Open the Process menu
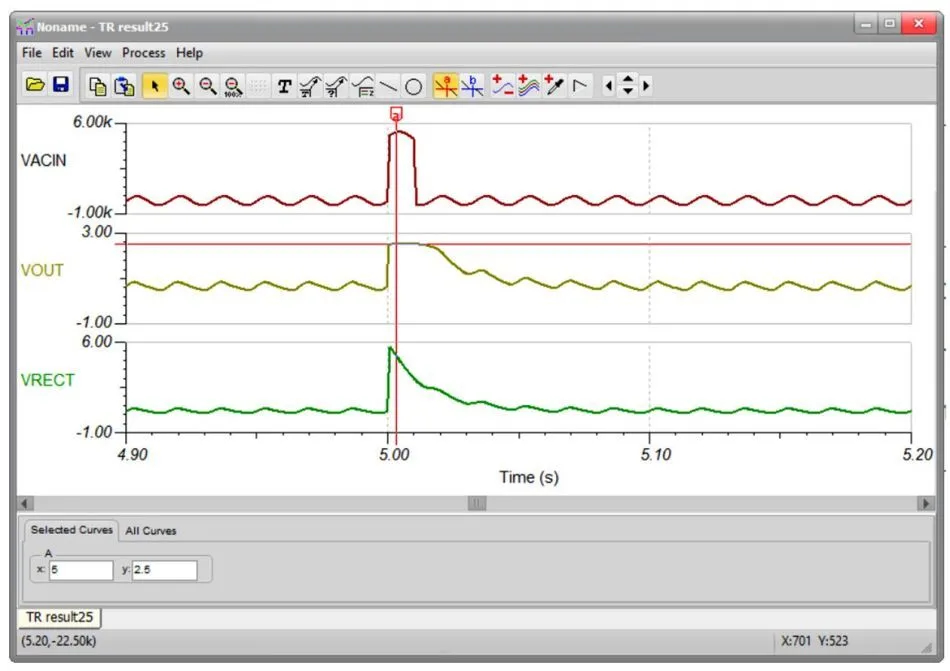Screen dimensions: 950x671 pyautogui.click(x=144, y=53)
